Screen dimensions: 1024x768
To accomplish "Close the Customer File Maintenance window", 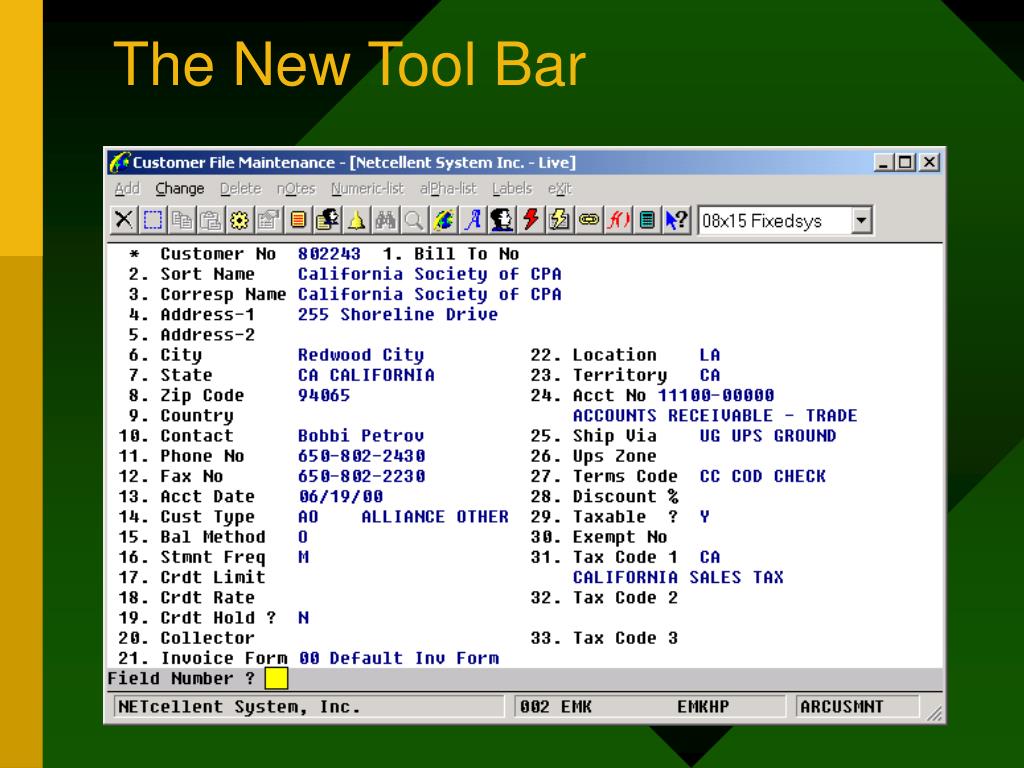I will [x=929, y=162].
